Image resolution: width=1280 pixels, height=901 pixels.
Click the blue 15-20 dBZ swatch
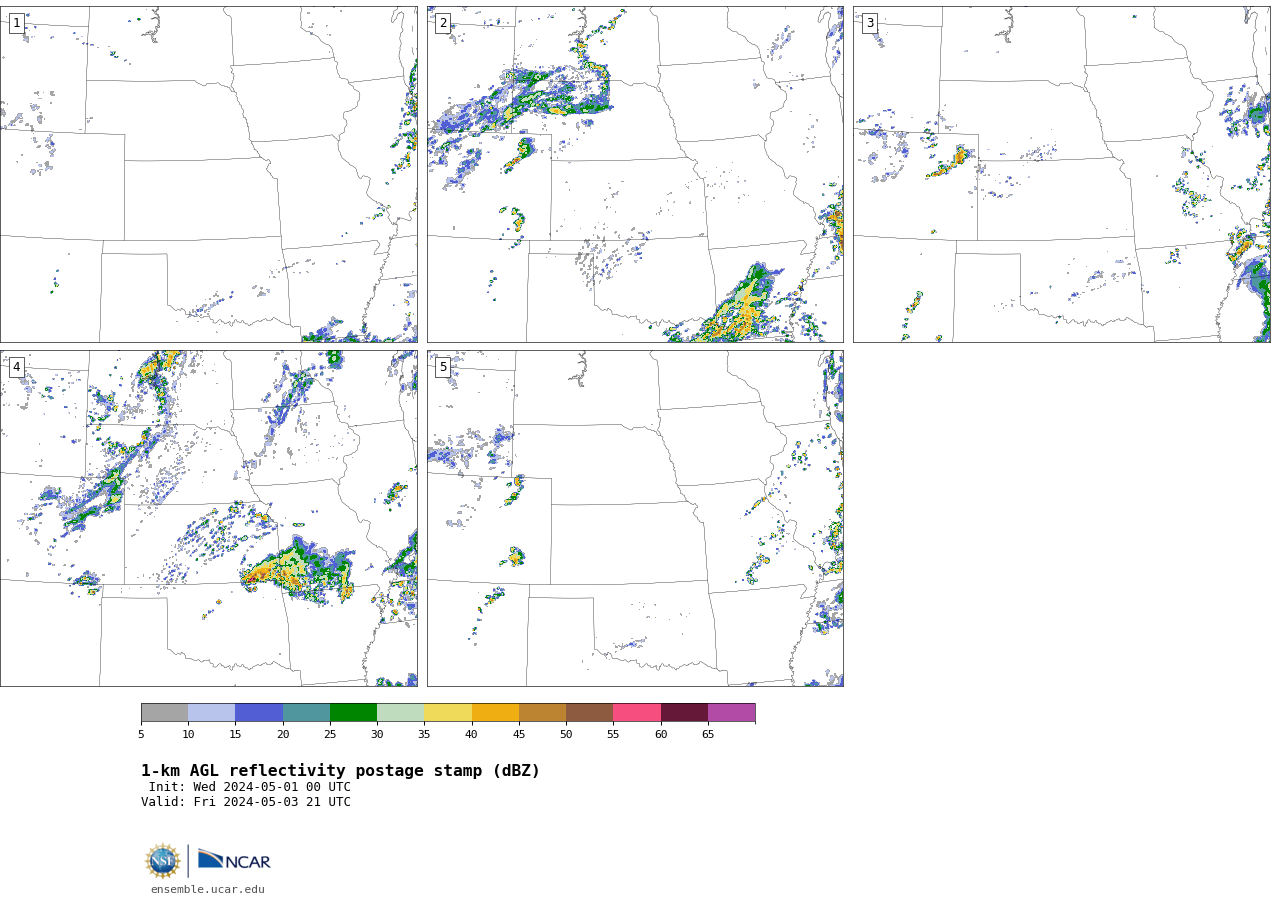click(x=259, y=712)
